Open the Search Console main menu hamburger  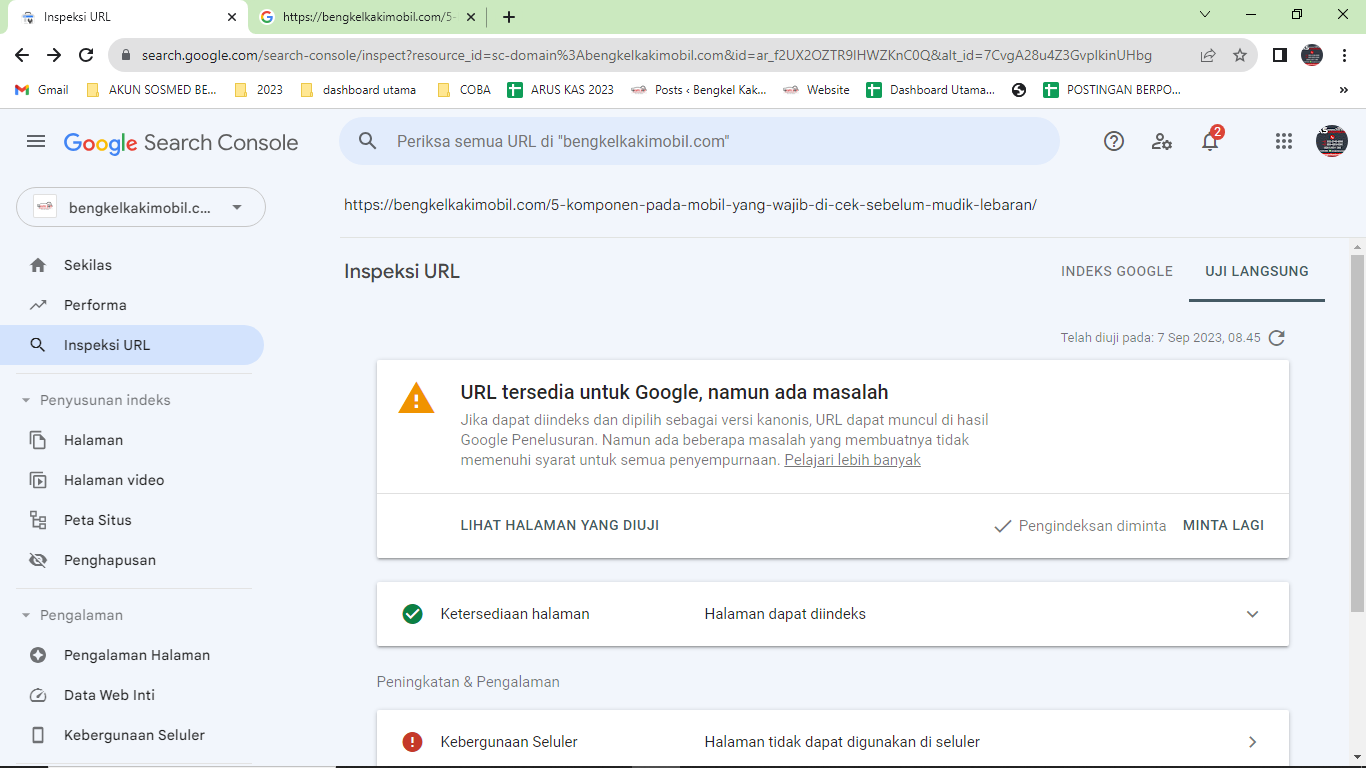click(36, 142)
